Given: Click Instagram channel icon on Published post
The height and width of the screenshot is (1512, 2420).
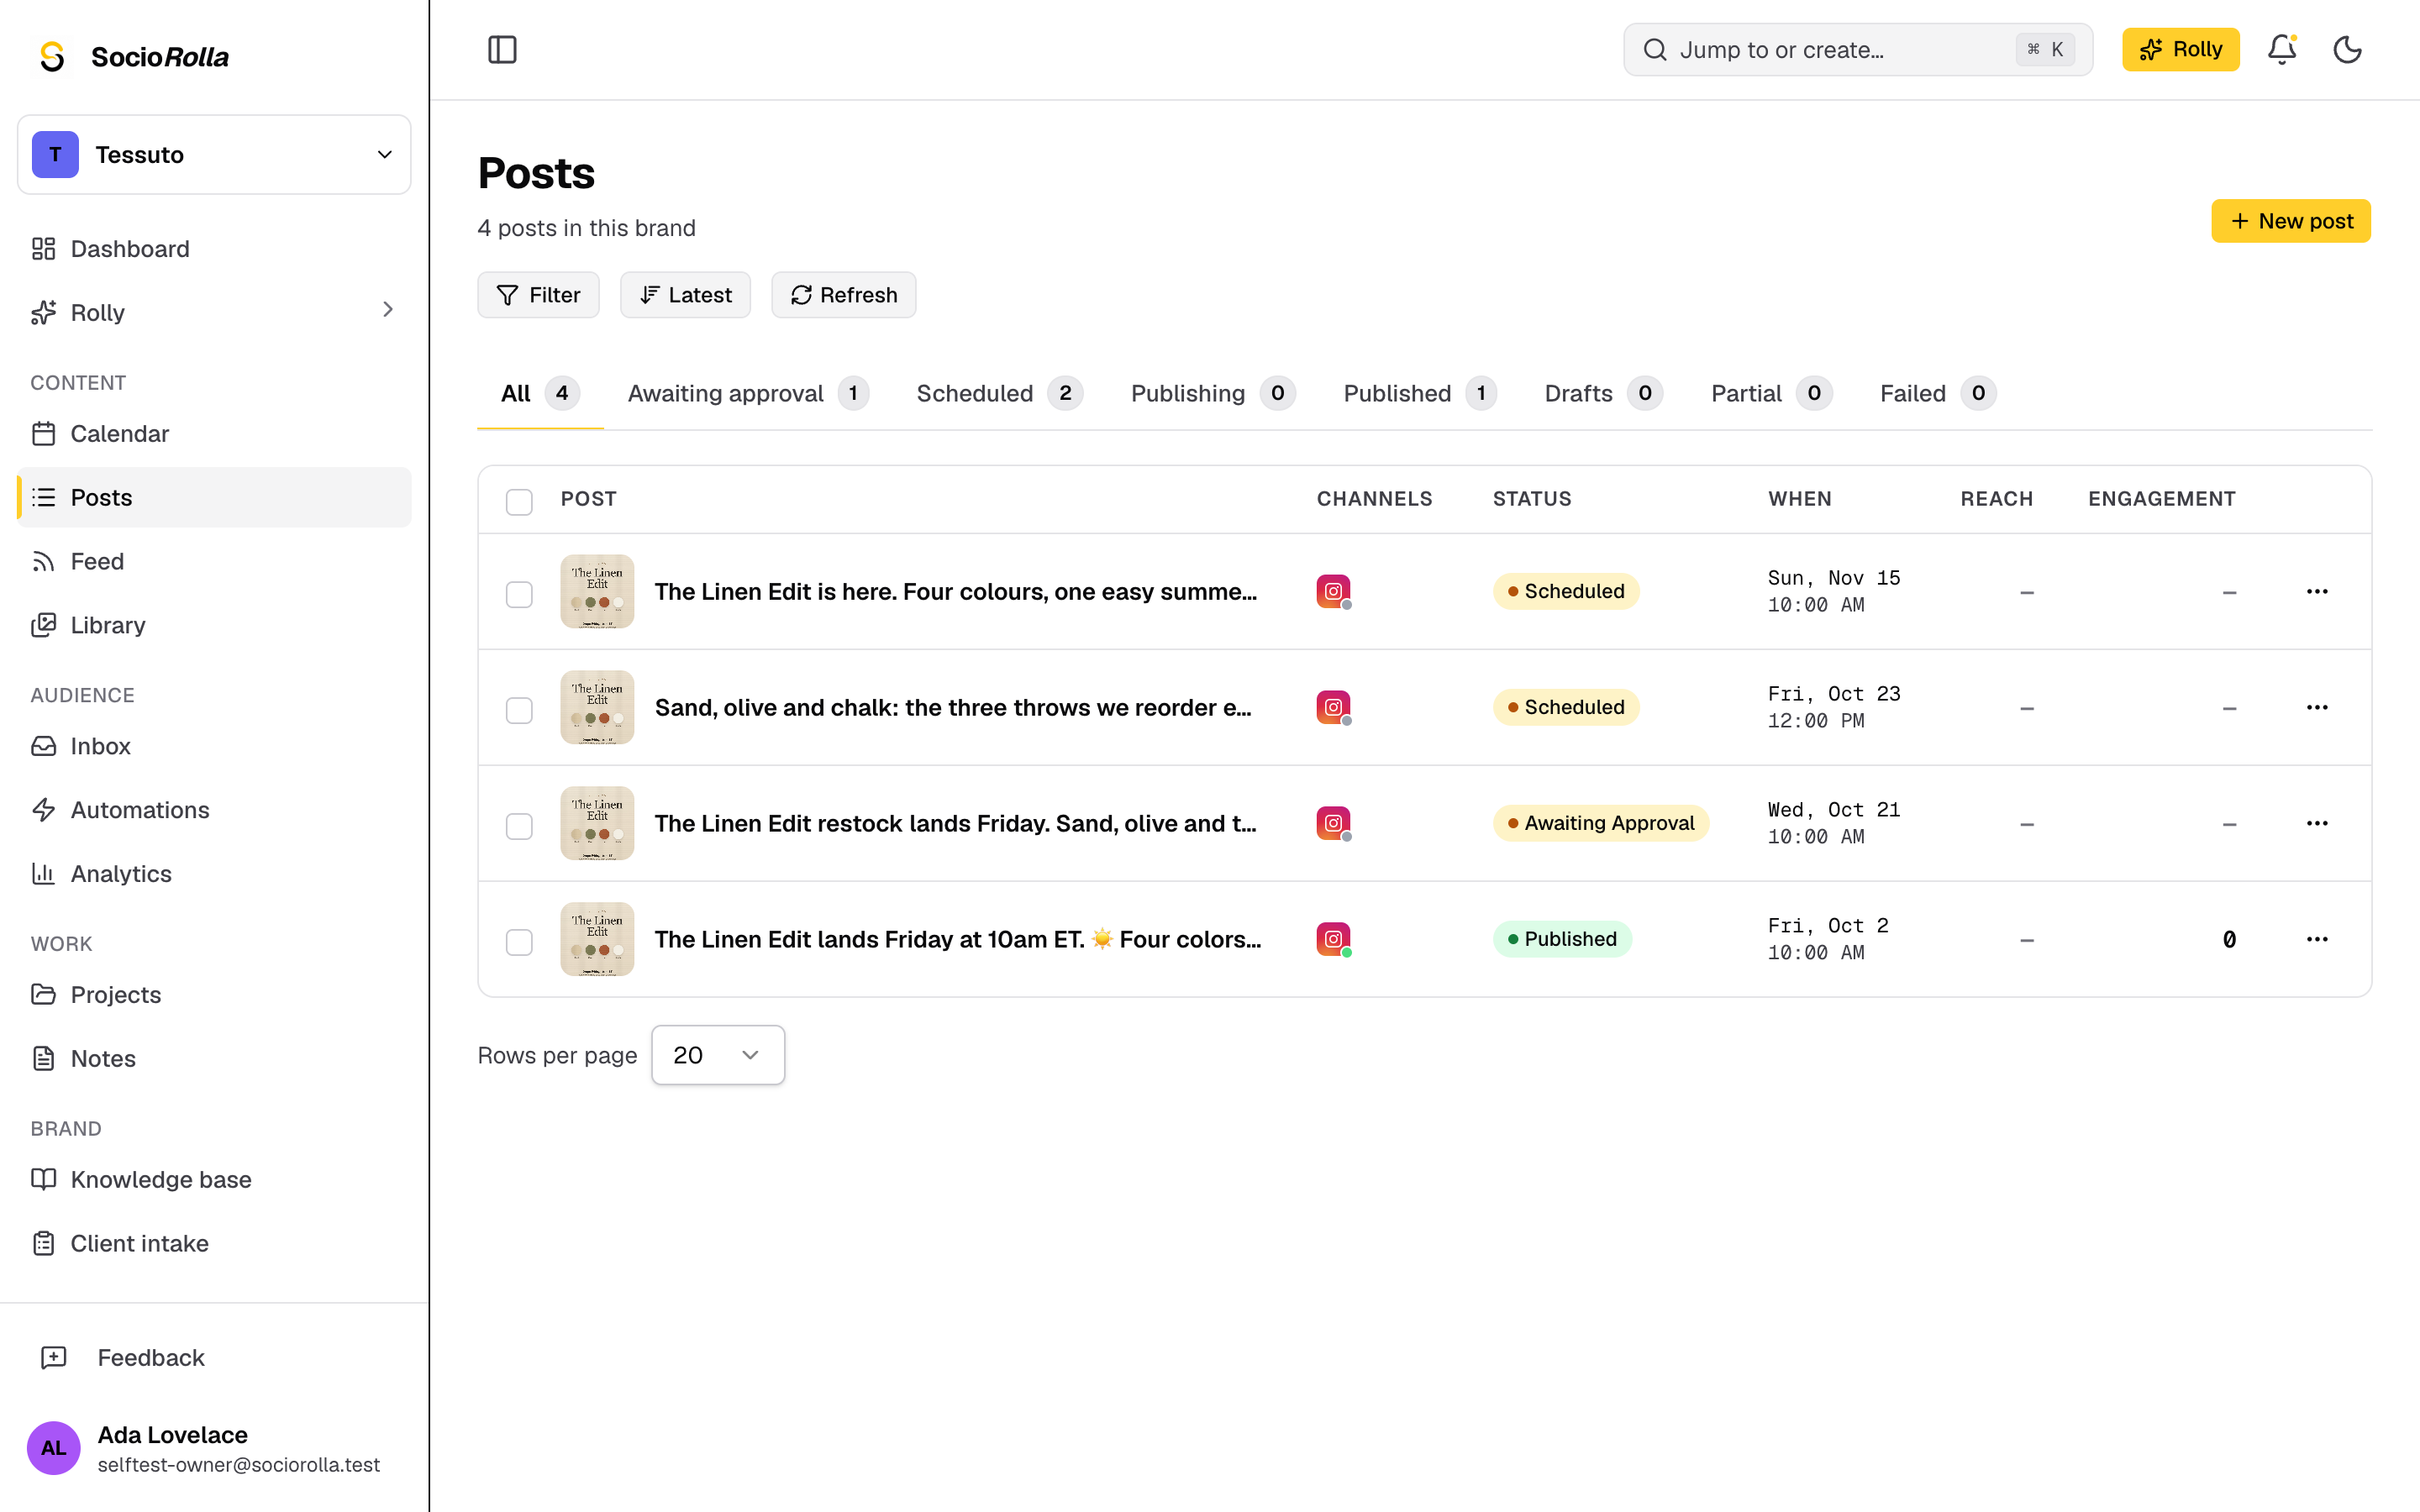Looking at the screenshot, I should click(x=1333, y=939).
